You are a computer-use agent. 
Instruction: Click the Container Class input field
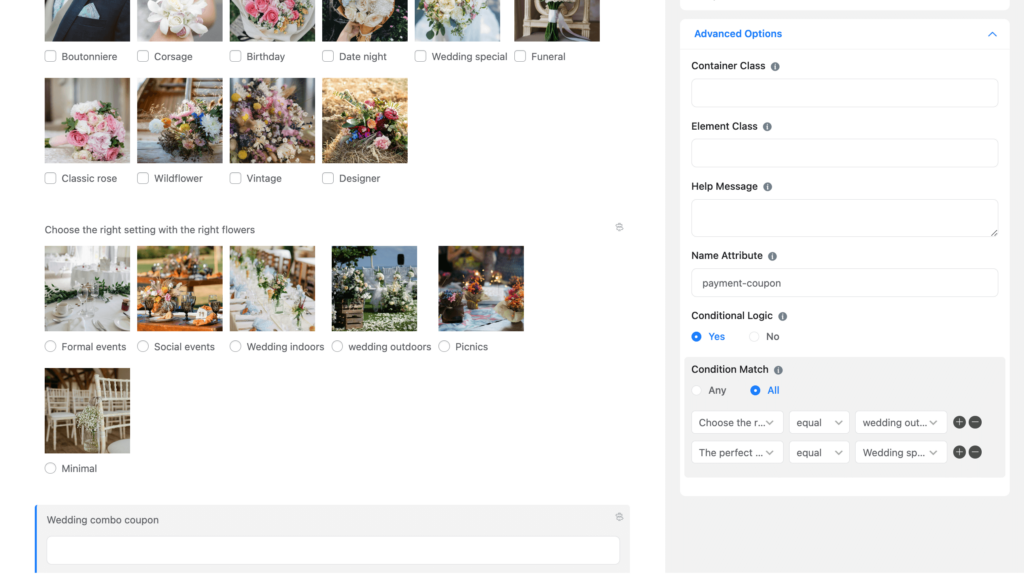click(x=844, y=93)
